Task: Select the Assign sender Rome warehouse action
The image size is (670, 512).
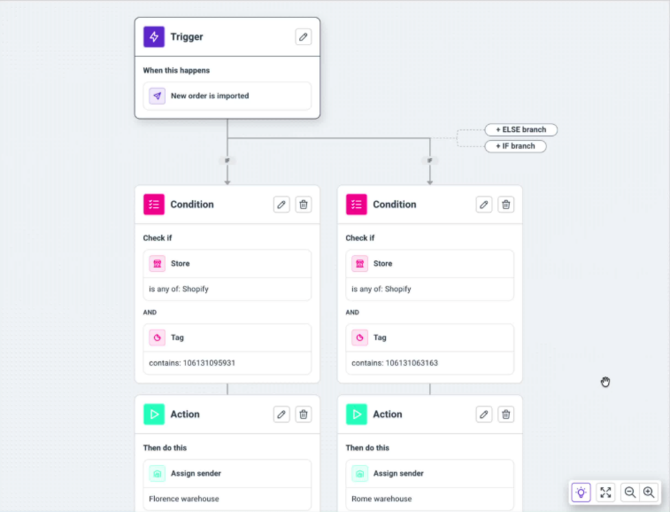Action: tap(430, 485)
